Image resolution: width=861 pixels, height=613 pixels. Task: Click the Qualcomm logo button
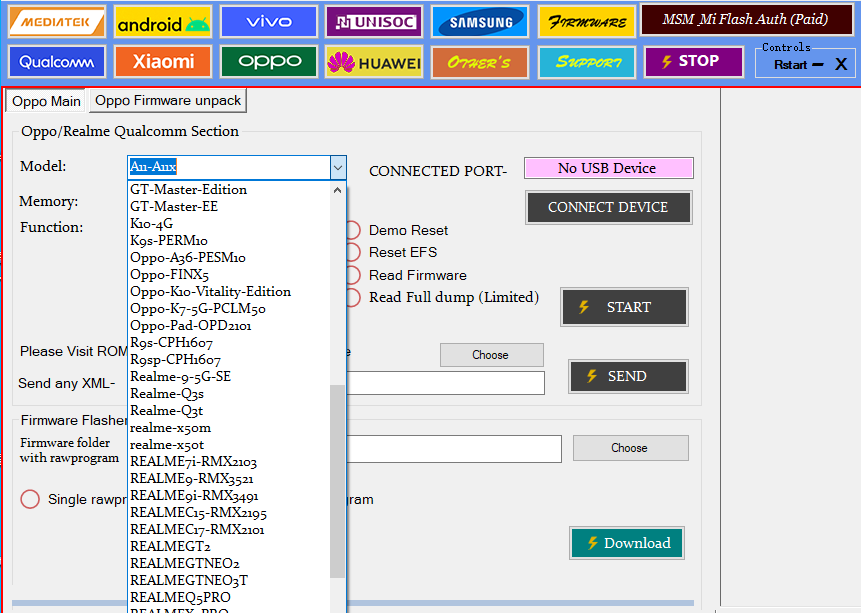[x=56, y=62]
